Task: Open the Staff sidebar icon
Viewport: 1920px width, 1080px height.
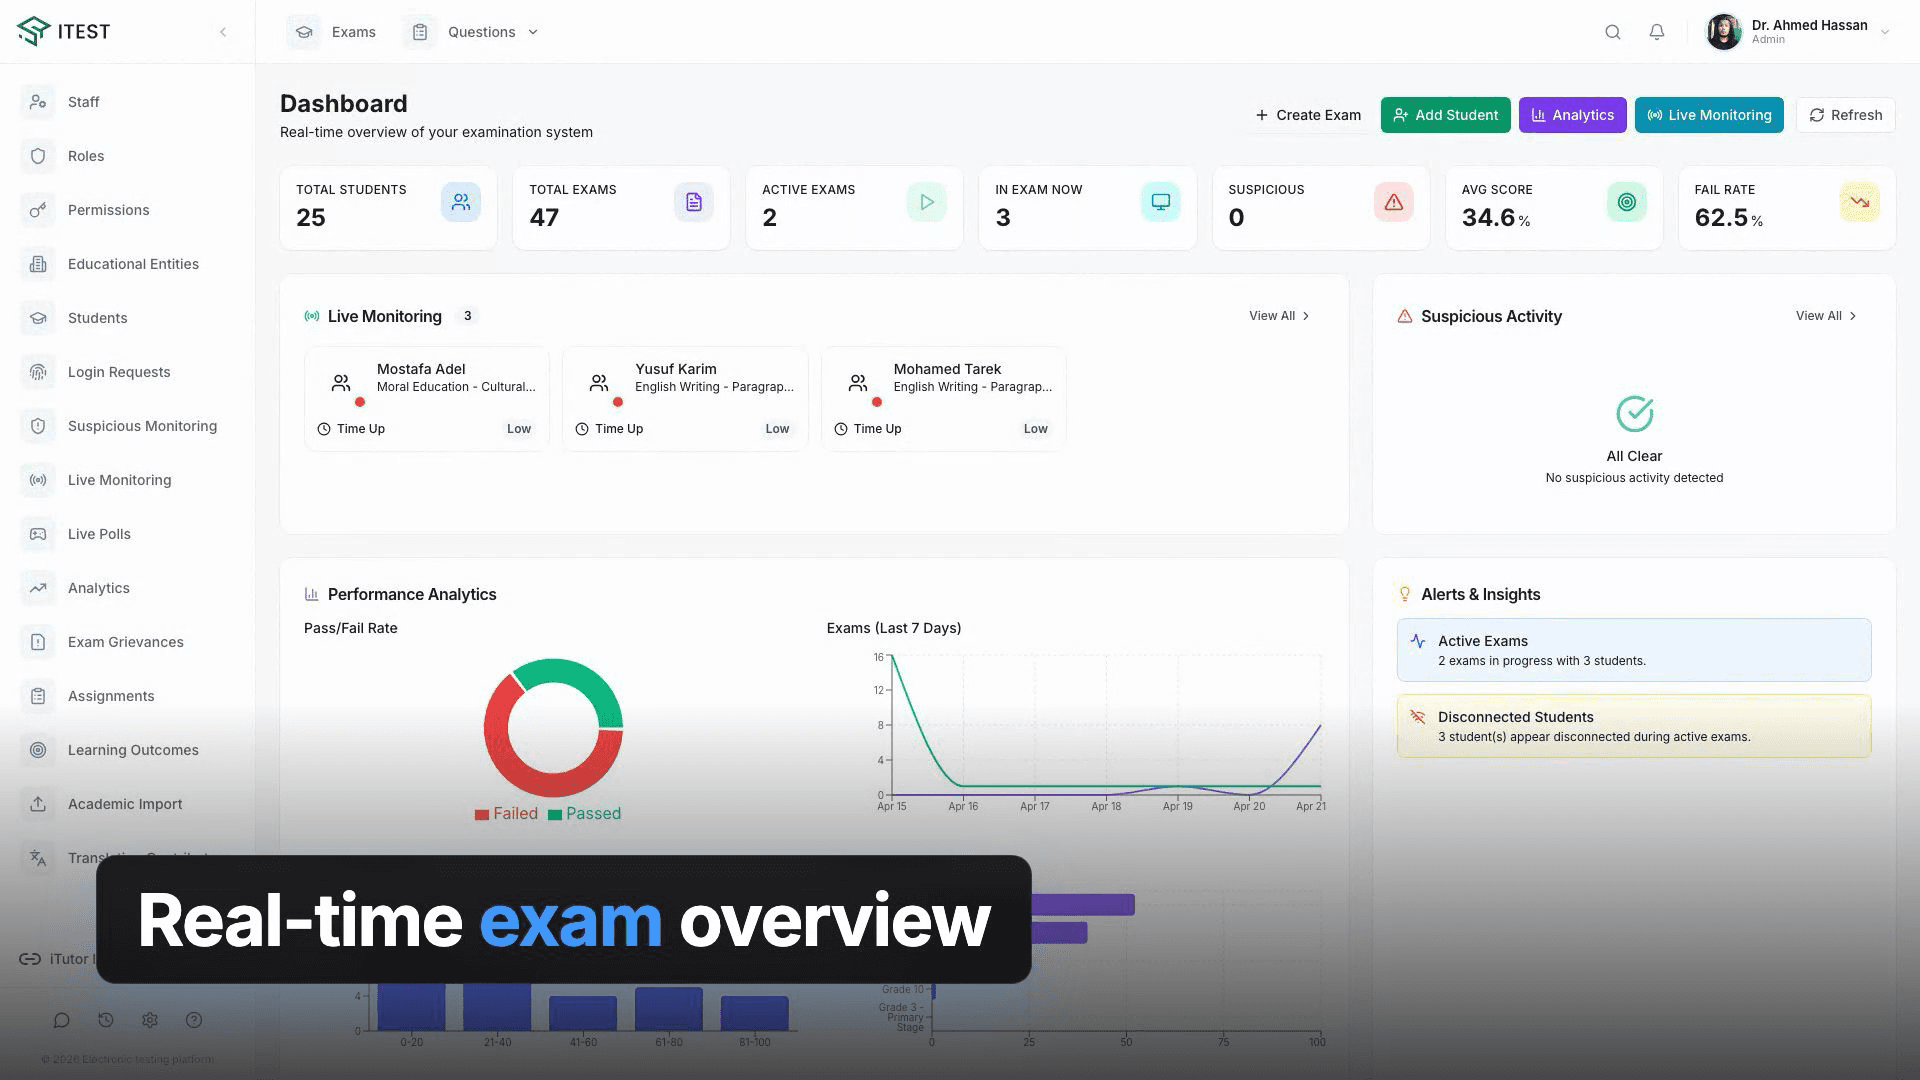Action: point(38,102)
